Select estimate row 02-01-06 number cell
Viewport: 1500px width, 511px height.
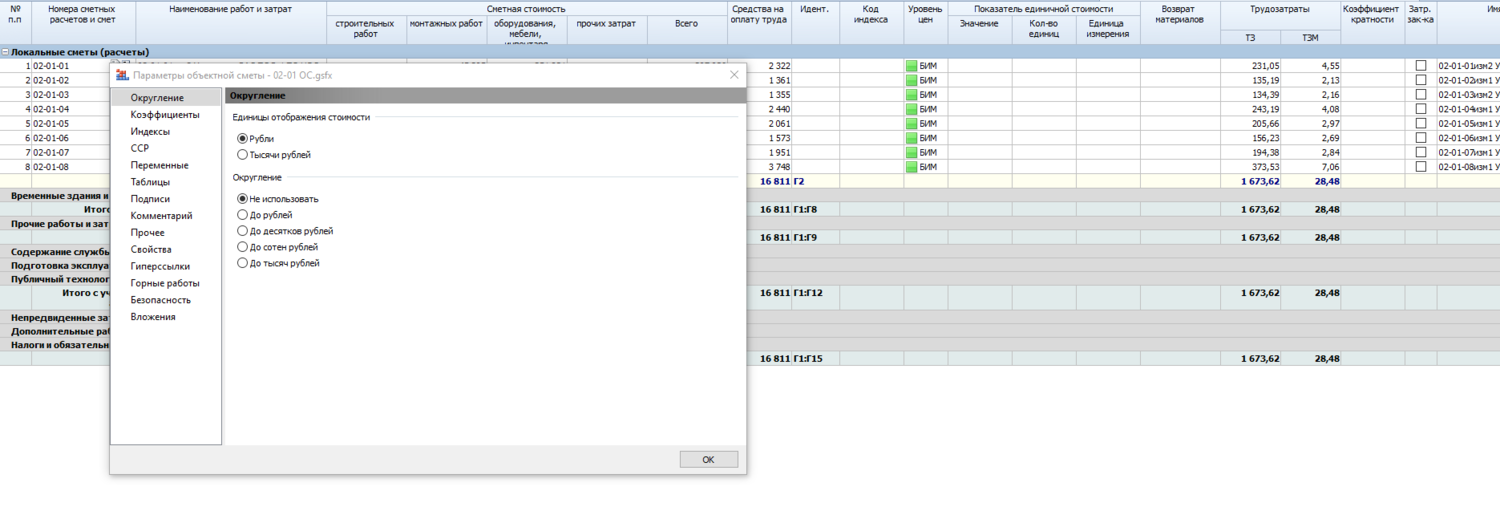[70, 138]
